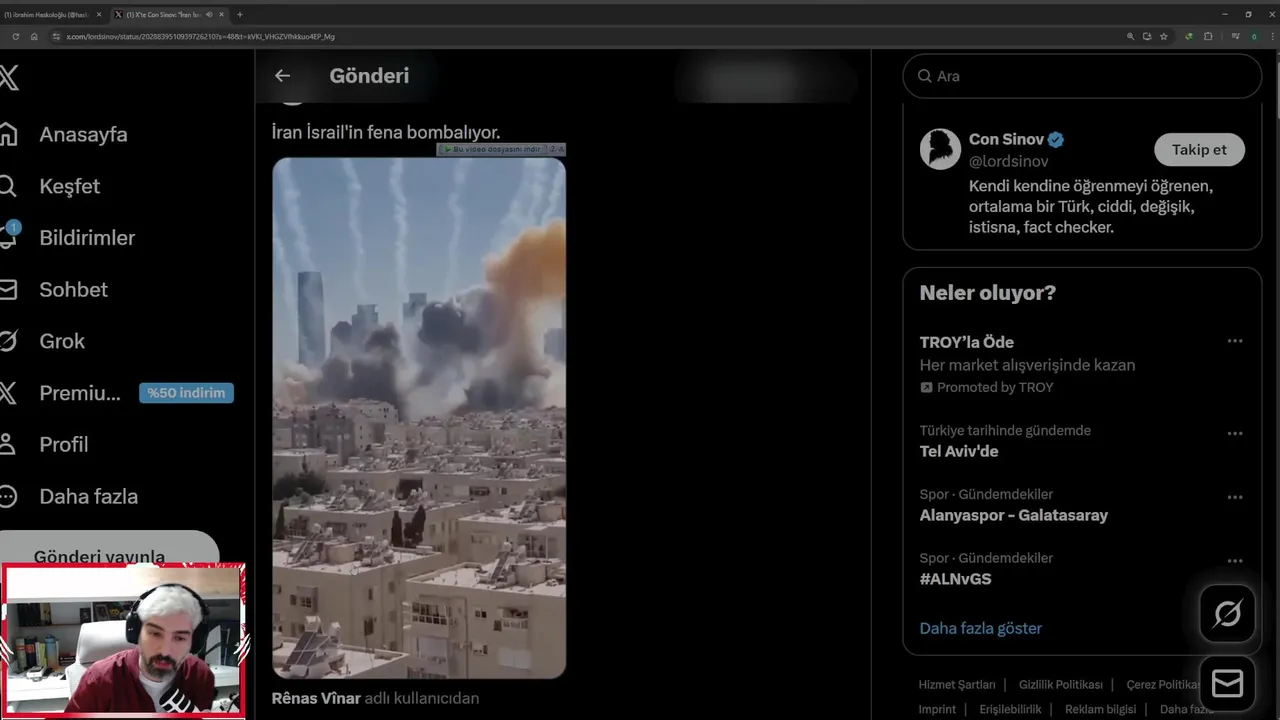Go back with the arrow beside Gönderi
This screenshot has height=720, width=1280.
coord(282,75)
